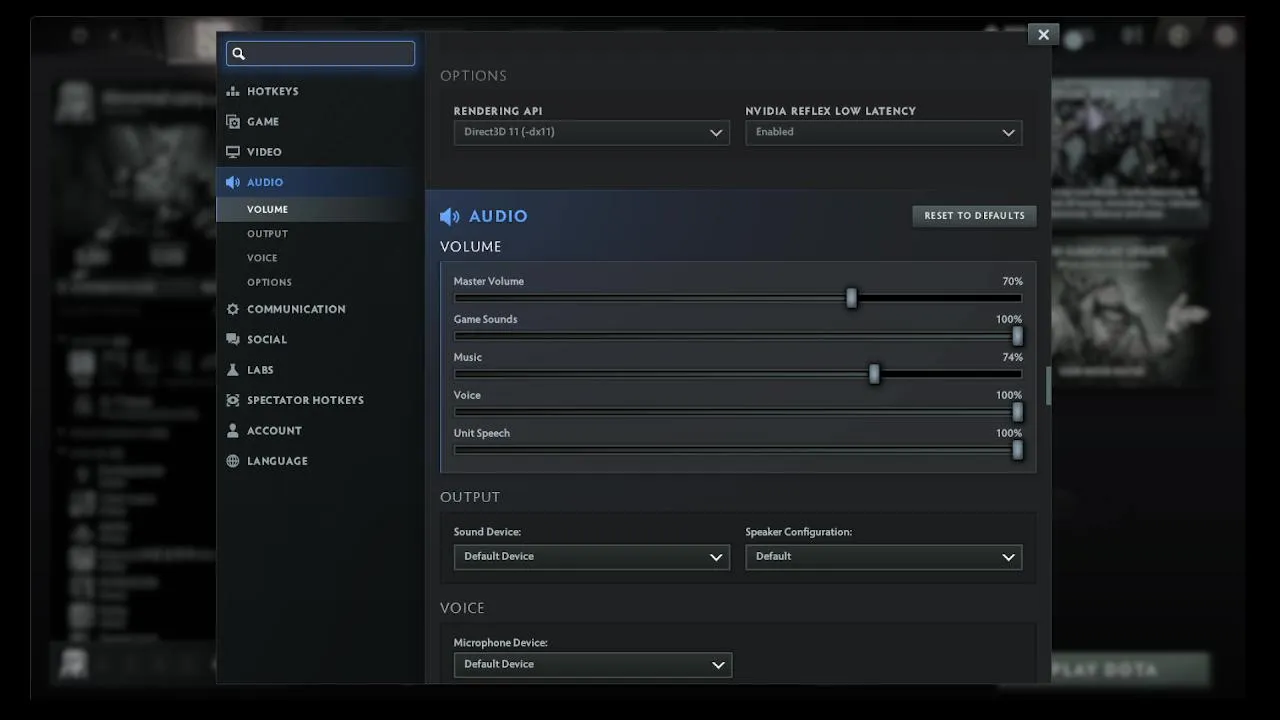
Task: Click the Hotkeys sidebar icon
Action: (233, 91)
